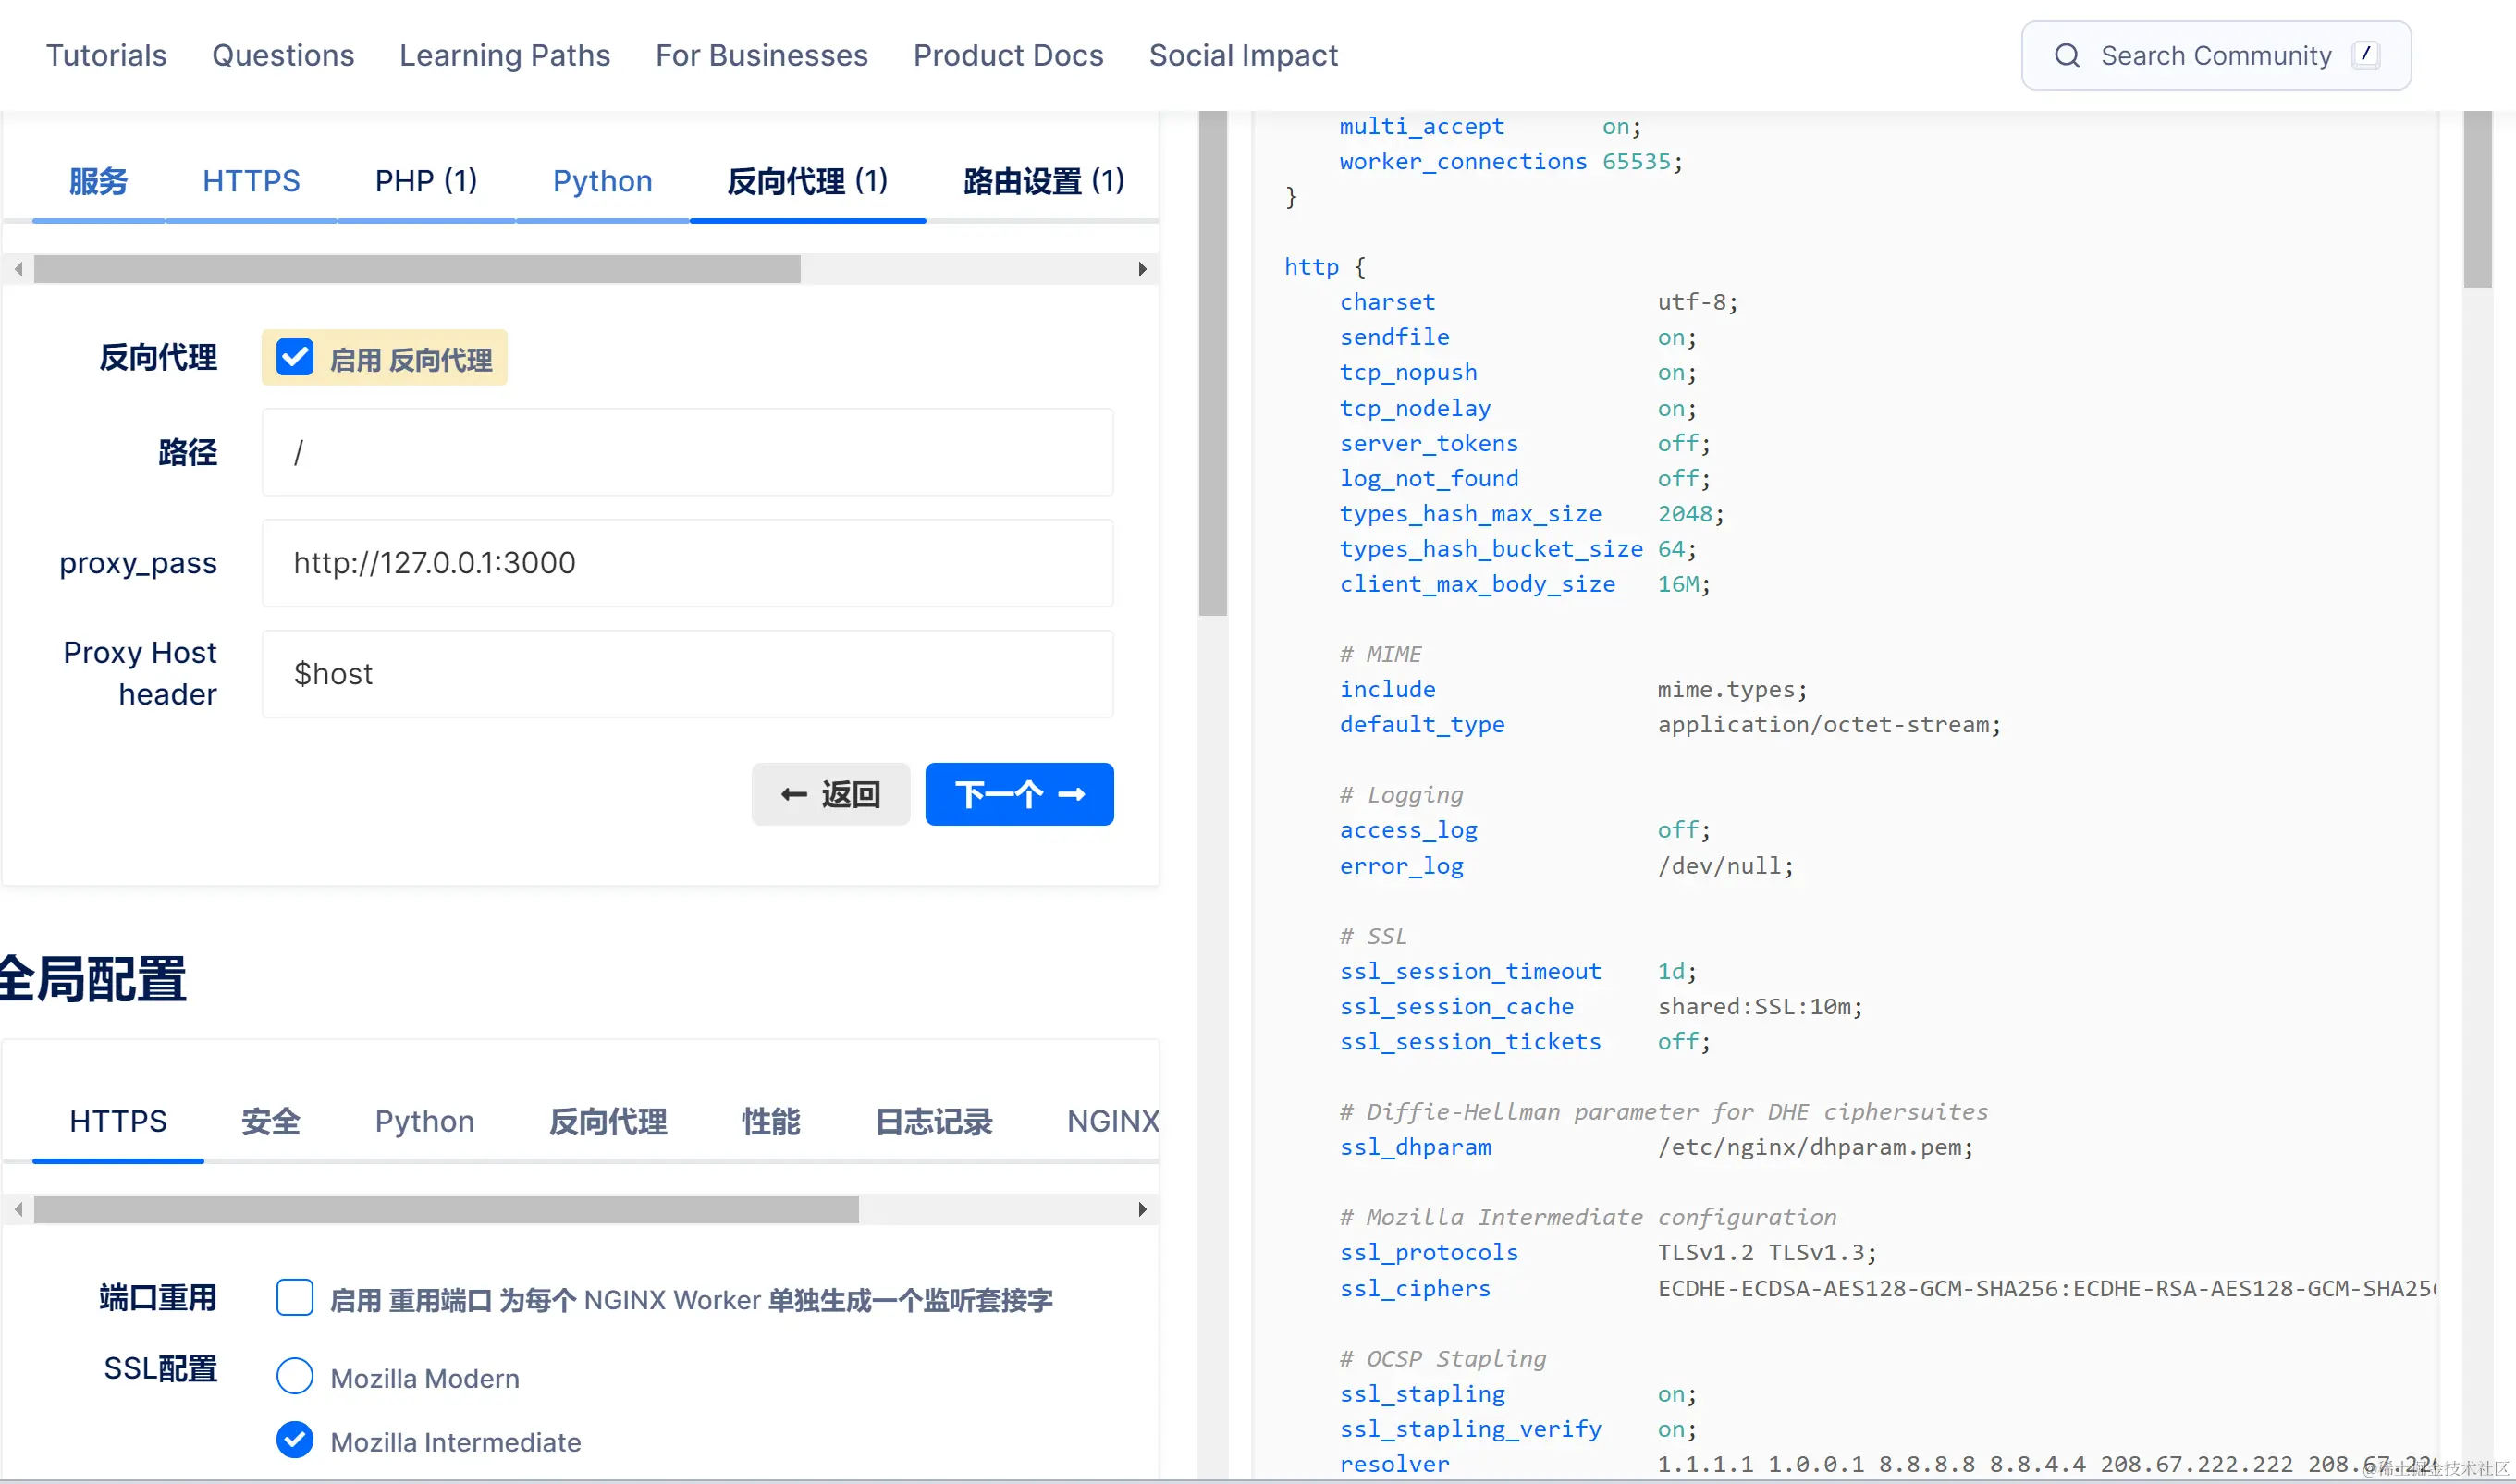Select Mozilla Intermediate radio button

point(295,1440)
